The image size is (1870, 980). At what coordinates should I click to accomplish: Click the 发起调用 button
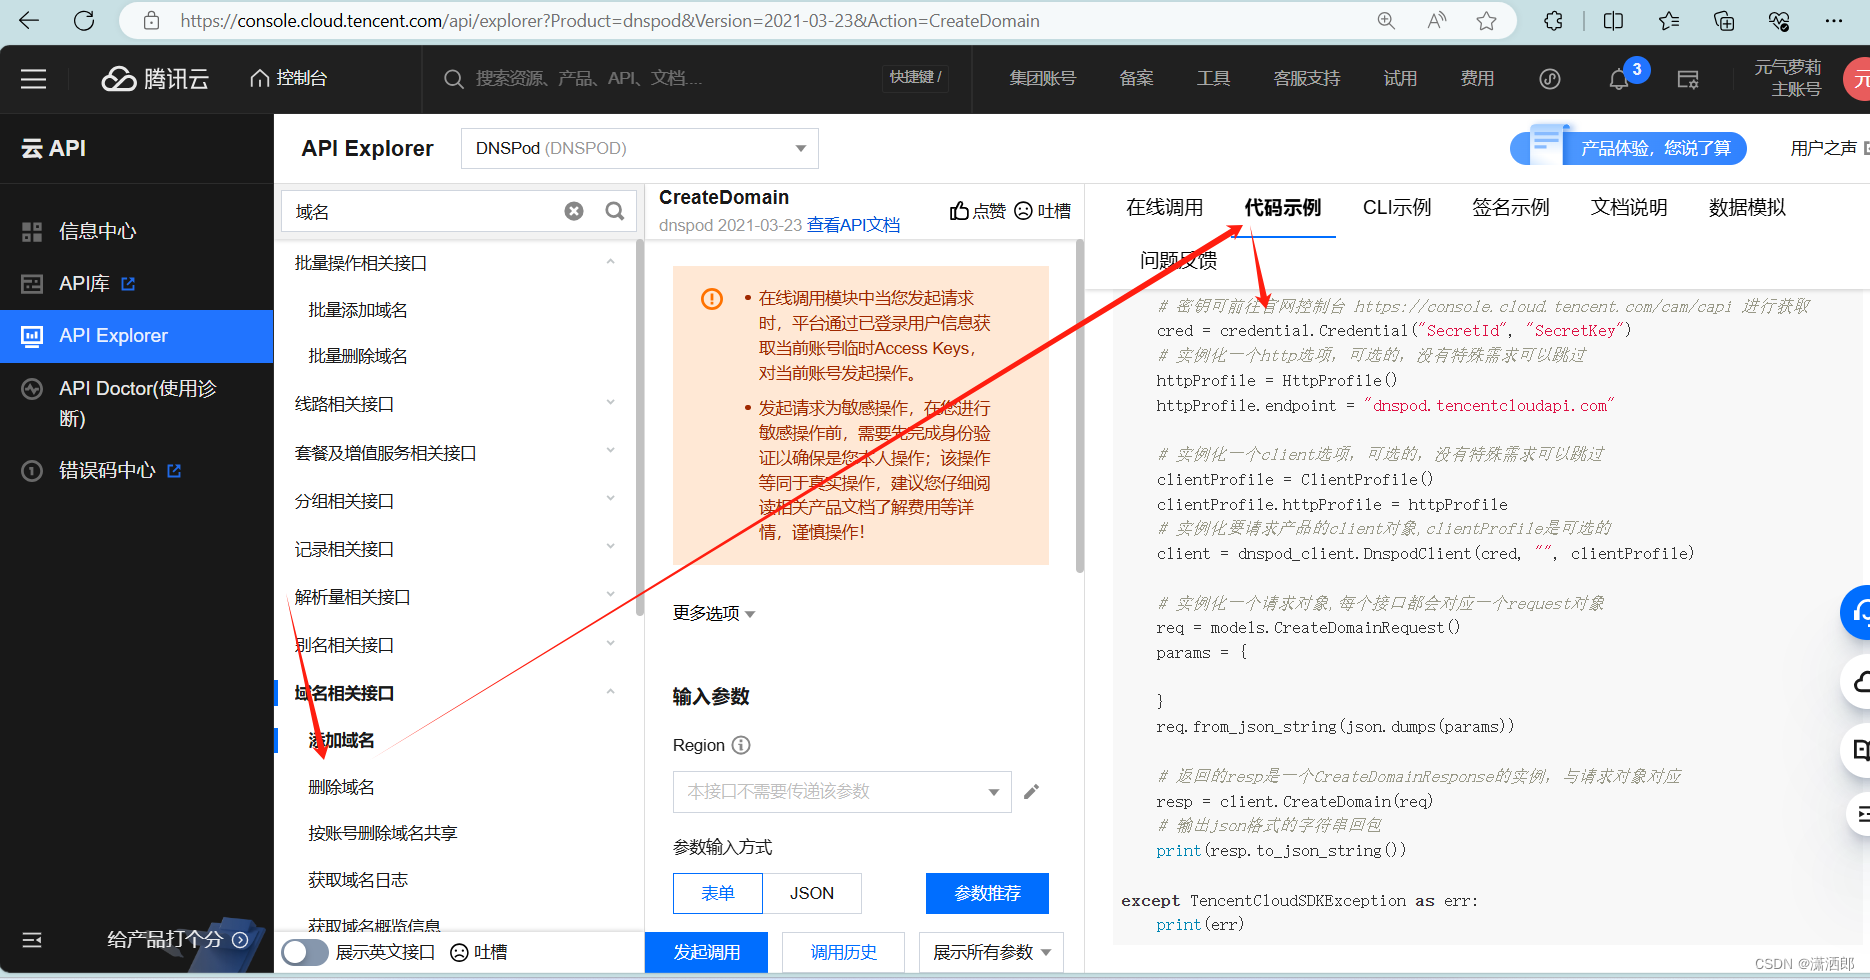[x=706, y=952]
